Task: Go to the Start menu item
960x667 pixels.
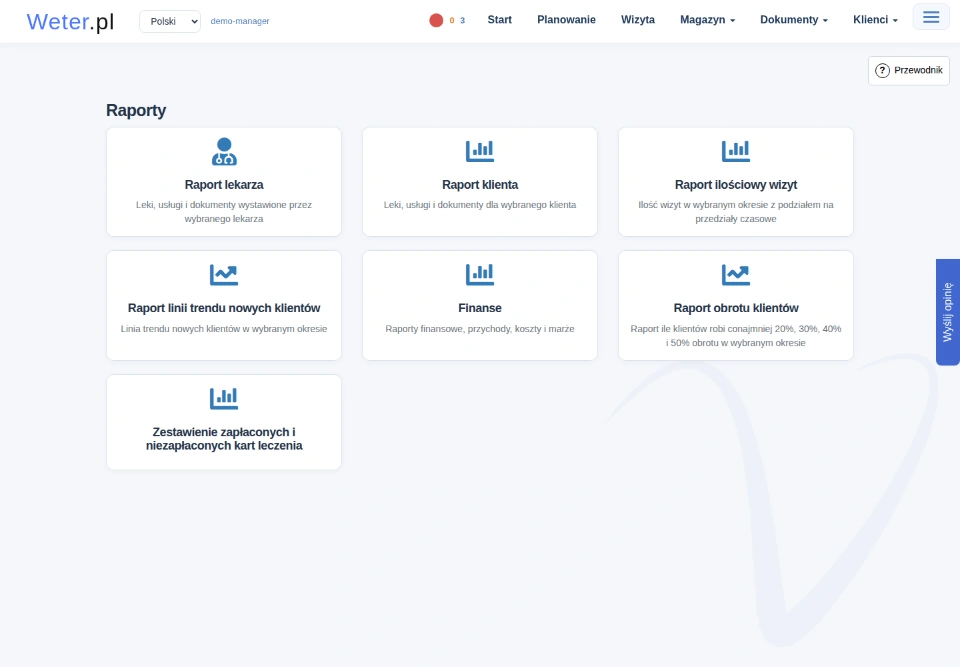Action: 499,20
